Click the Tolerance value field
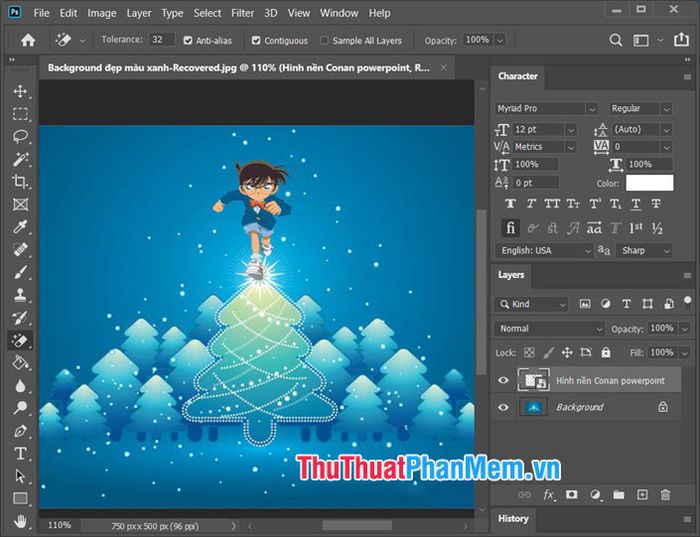Screen dimensions: 700x537 click(161, 40)
